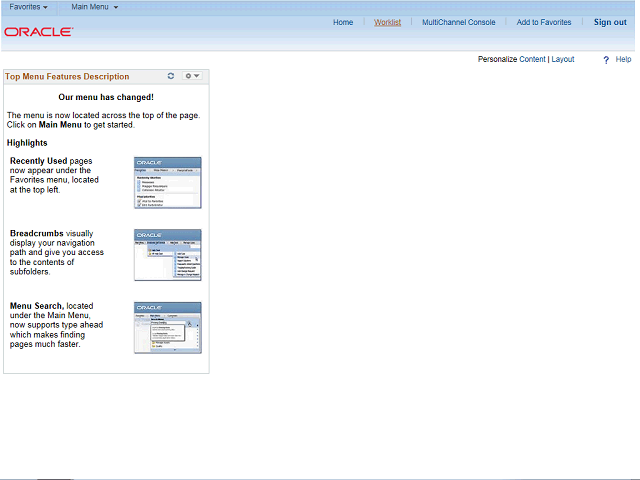
Task: Open the Favorites dropdown menu
Action: pyautogui.click(x=29, y=7)
